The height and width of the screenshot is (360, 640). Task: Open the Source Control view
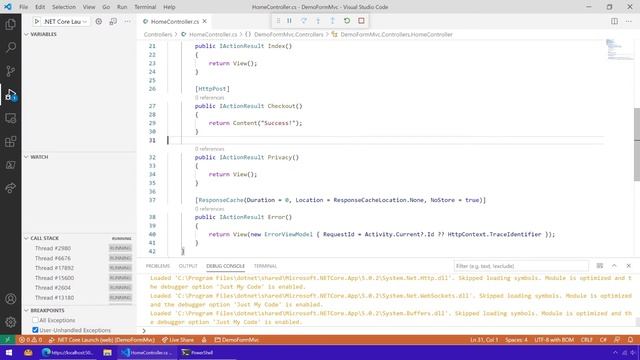click(11, 71)
